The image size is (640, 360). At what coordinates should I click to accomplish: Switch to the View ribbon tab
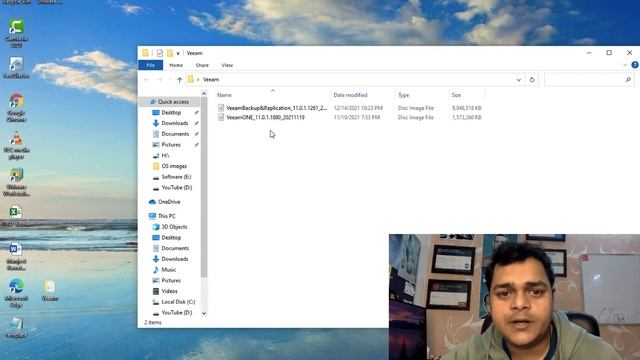click(227, 65)
